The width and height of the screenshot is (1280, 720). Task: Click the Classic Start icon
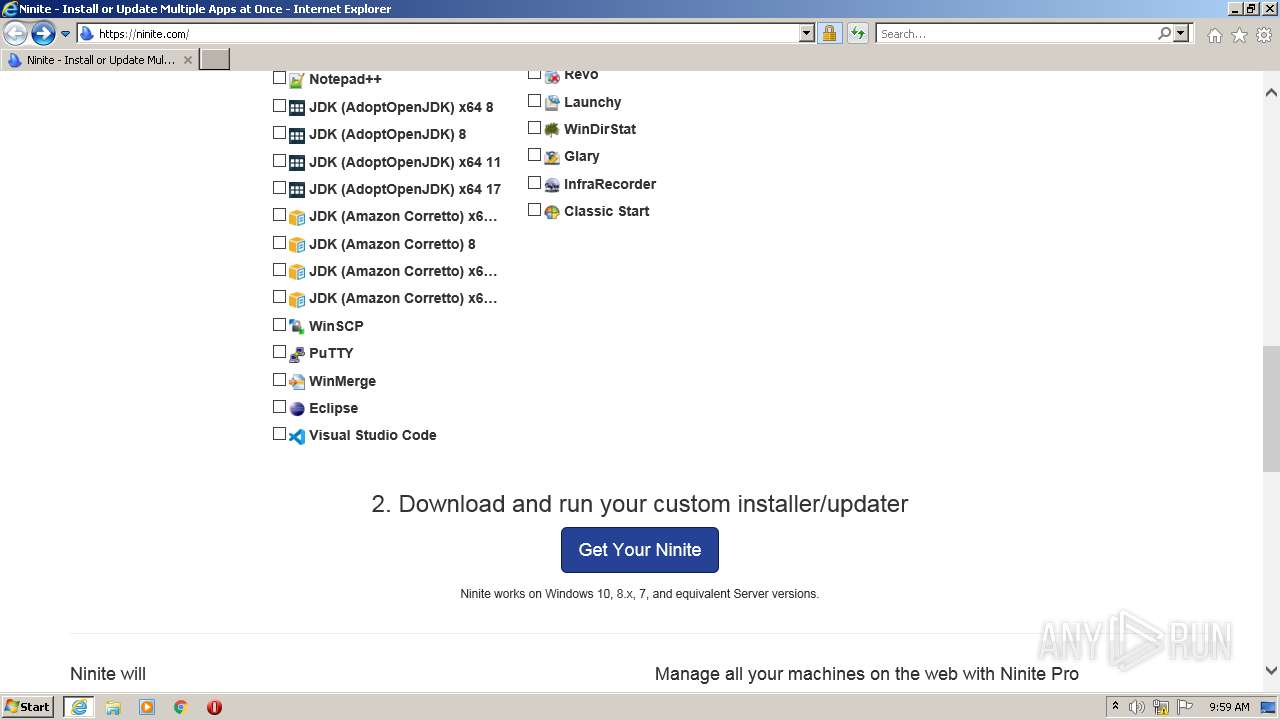coord(551,212)
